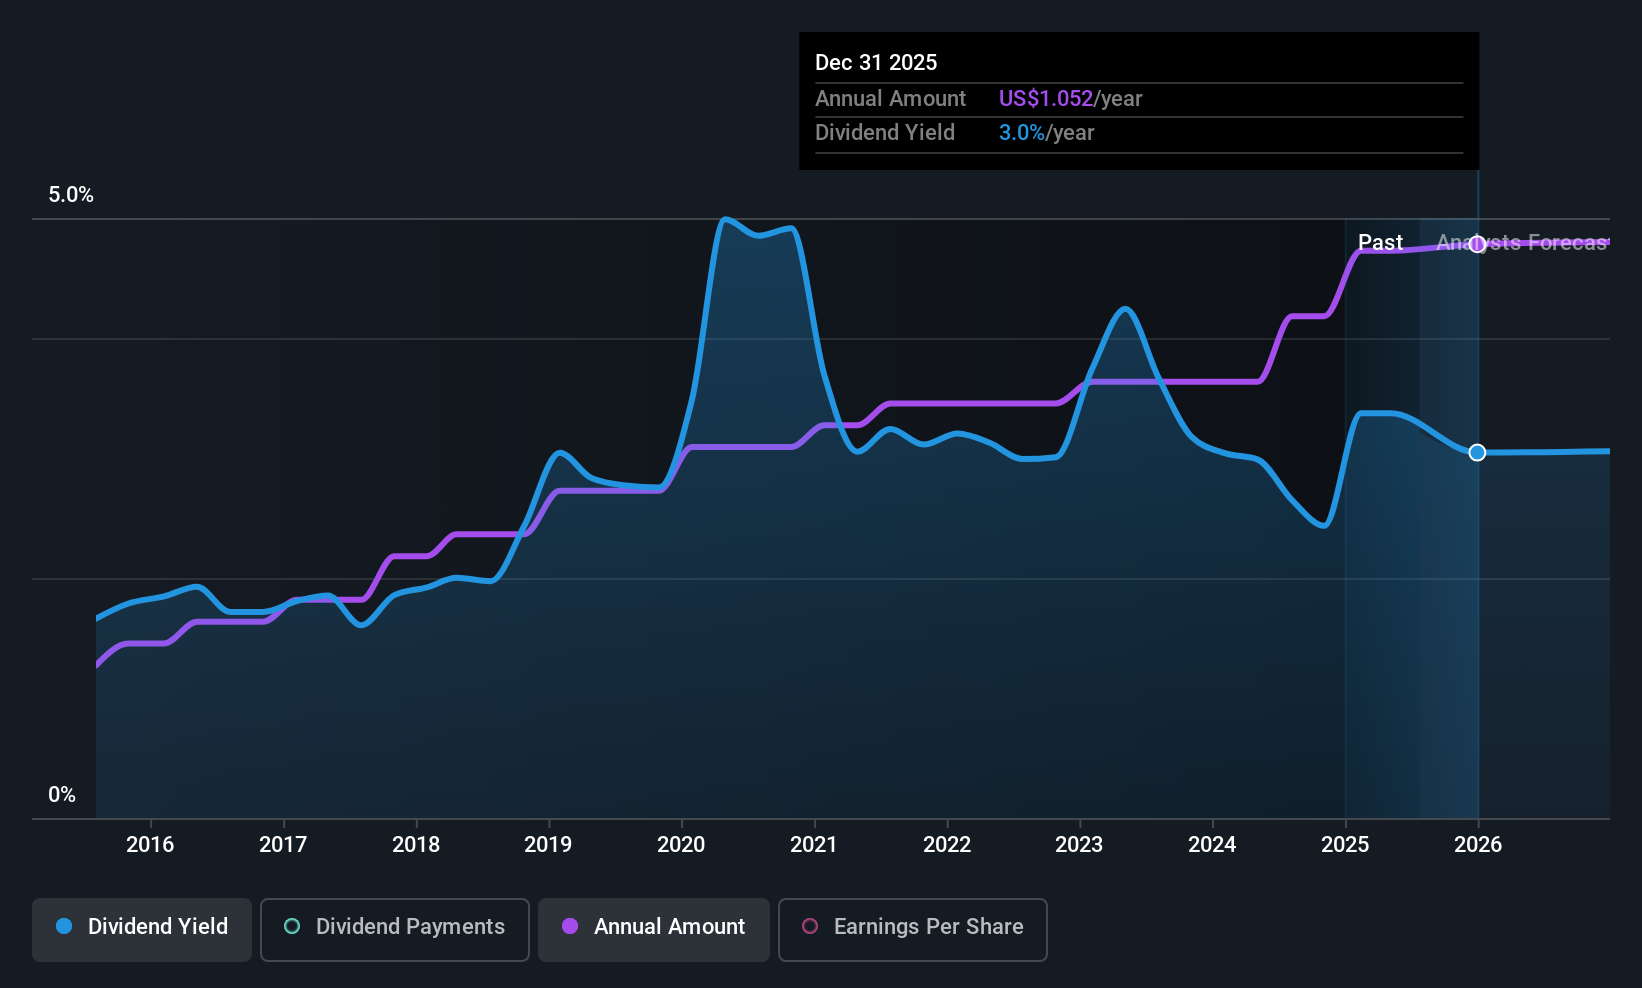Click the 2020 x-axis year label
Viewport: 1642px width, 988px height.
[681, 844]
